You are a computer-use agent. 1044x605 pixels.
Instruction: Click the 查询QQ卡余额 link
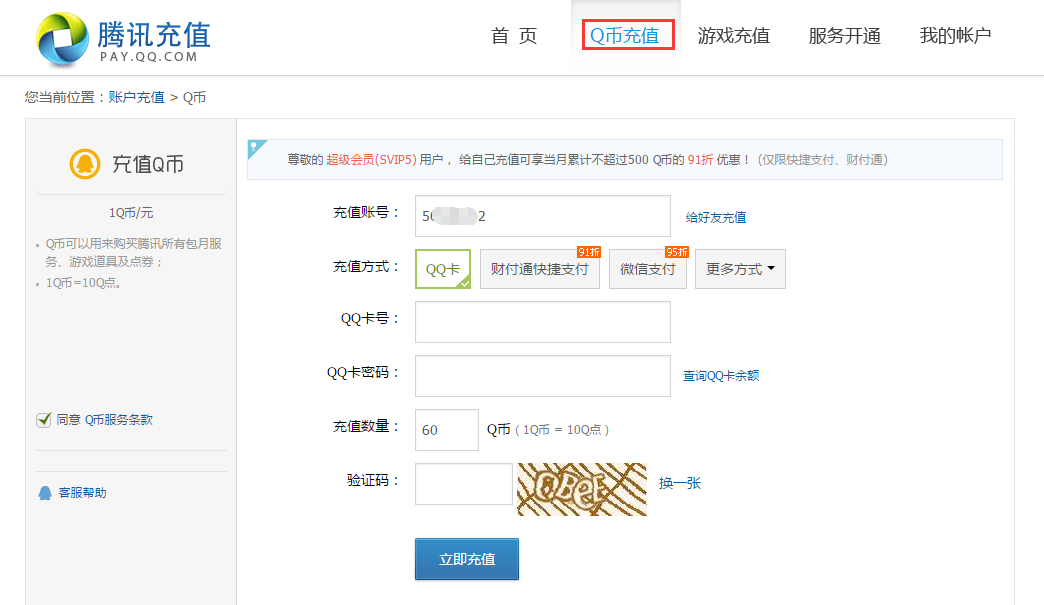tap(721, 376)
